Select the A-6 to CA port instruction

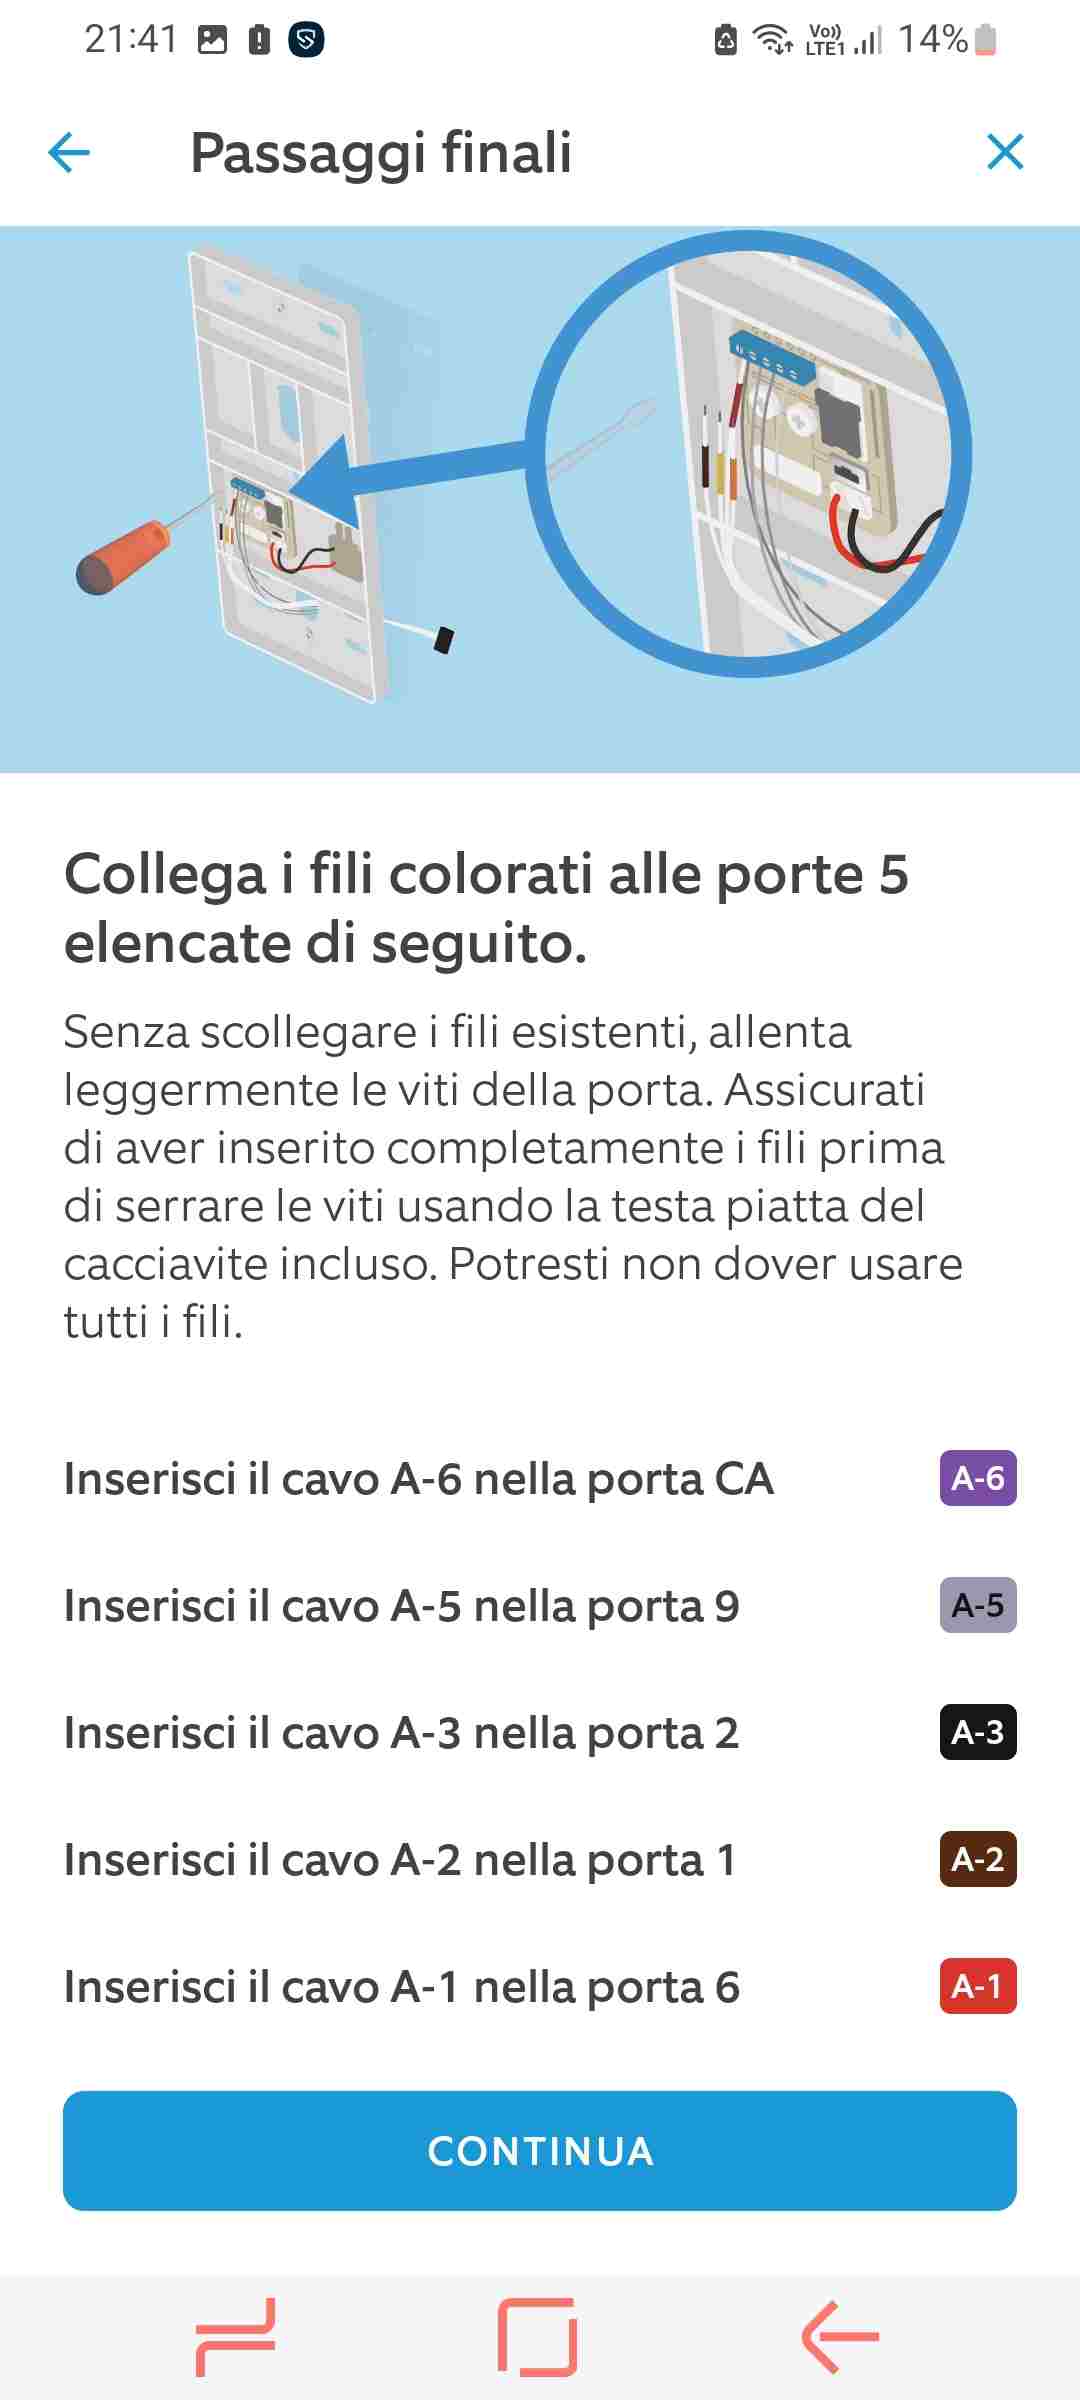419,1479
